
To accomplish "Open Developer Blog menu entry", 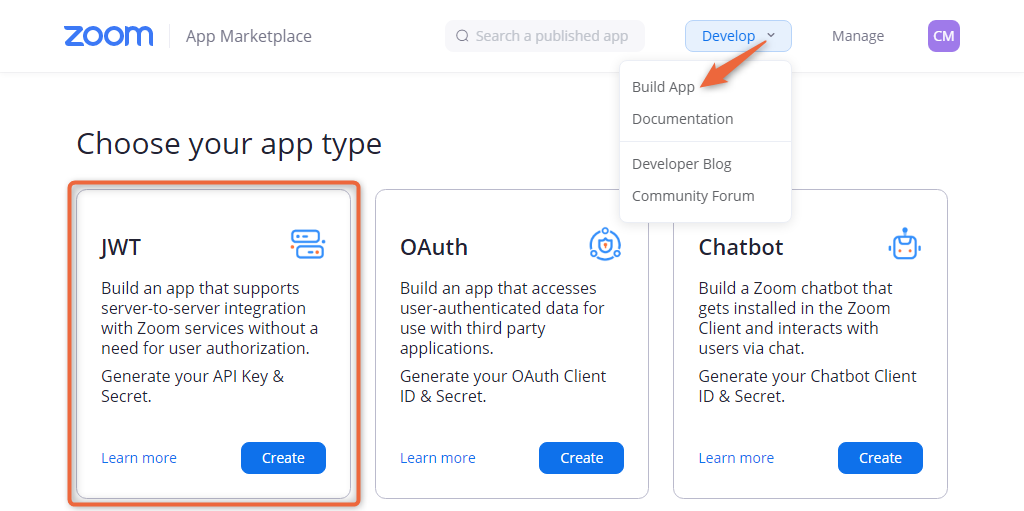I will click(682, 164).
